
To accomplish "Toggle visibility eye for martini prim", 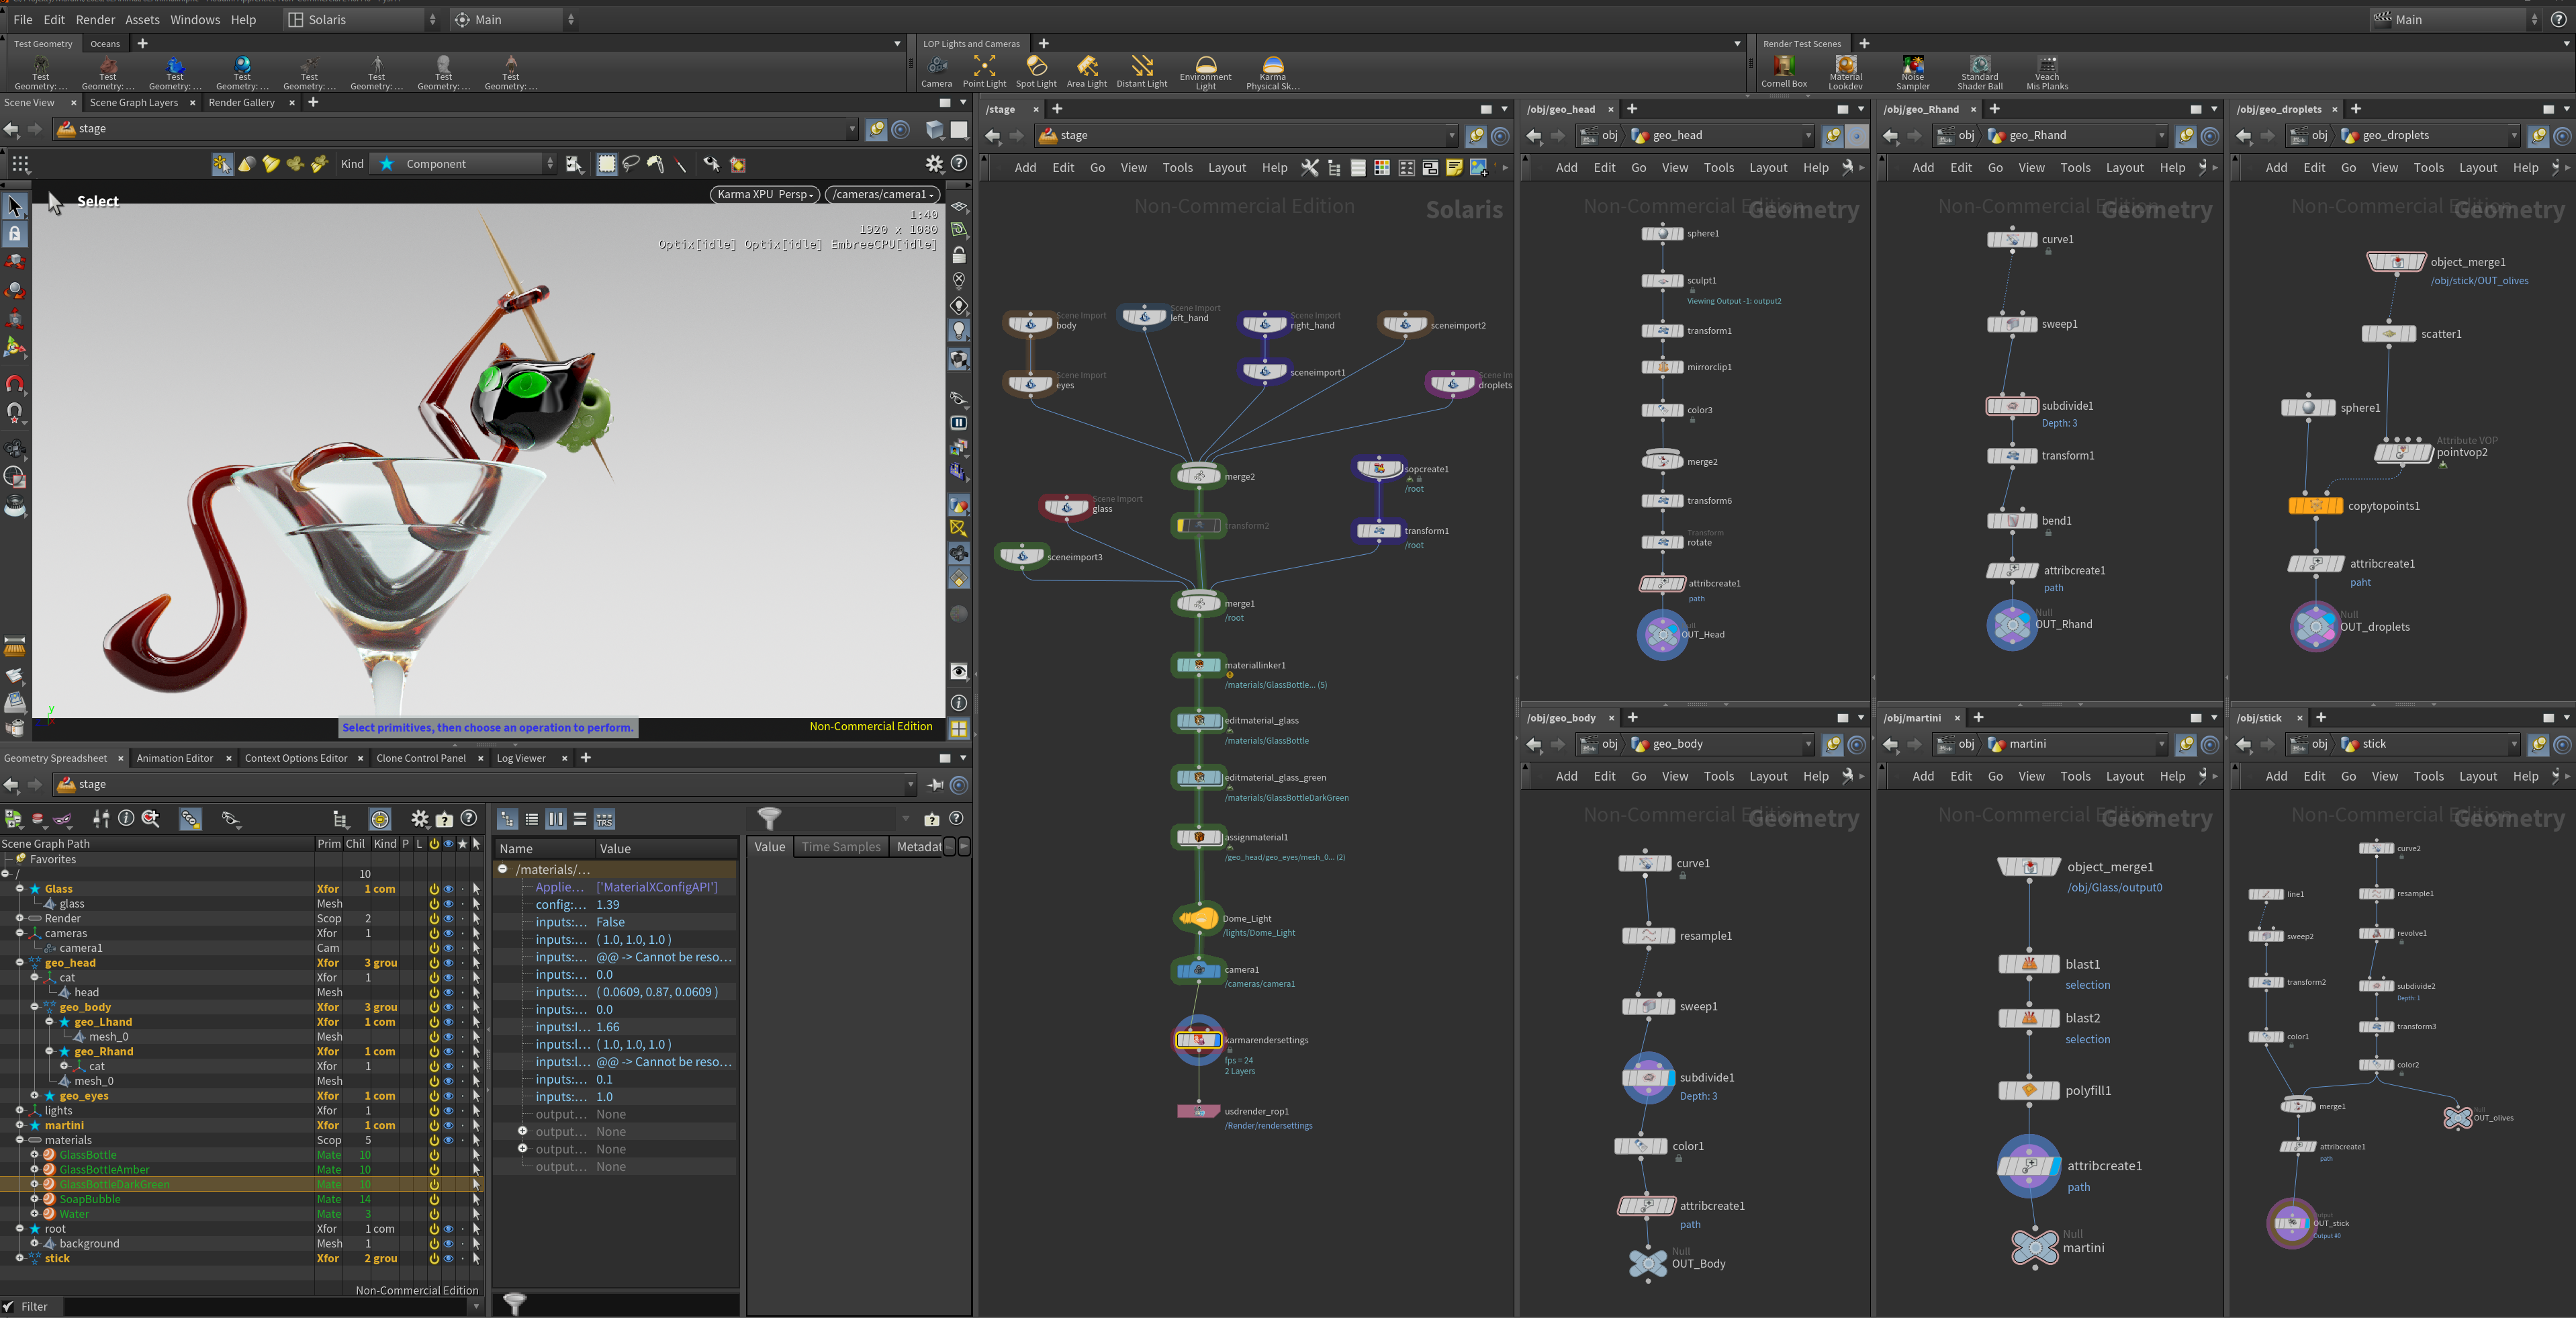I will (448, 1126).
